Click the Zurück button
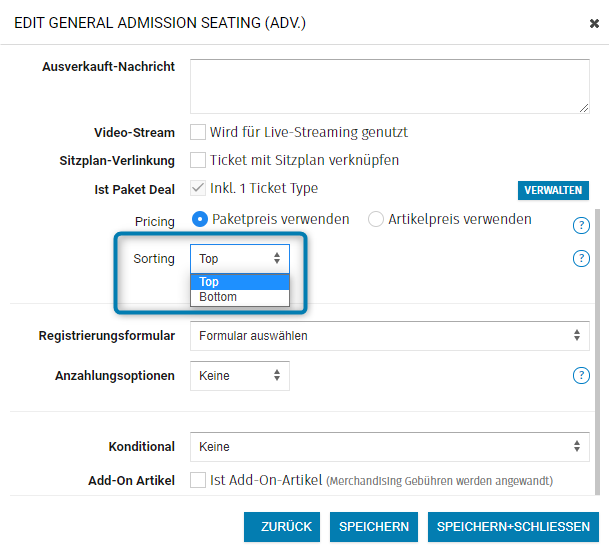 point(286,527)
